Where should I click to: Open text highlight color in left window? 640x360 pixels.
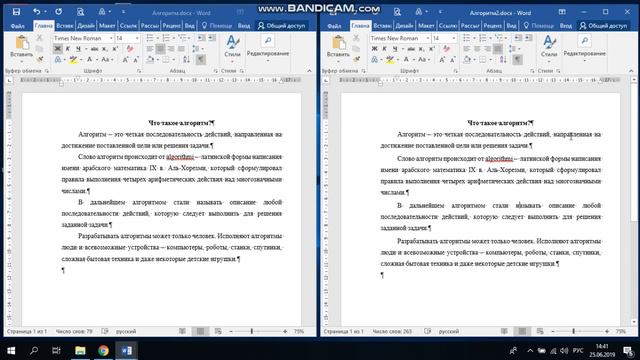[x=73, y=60]
